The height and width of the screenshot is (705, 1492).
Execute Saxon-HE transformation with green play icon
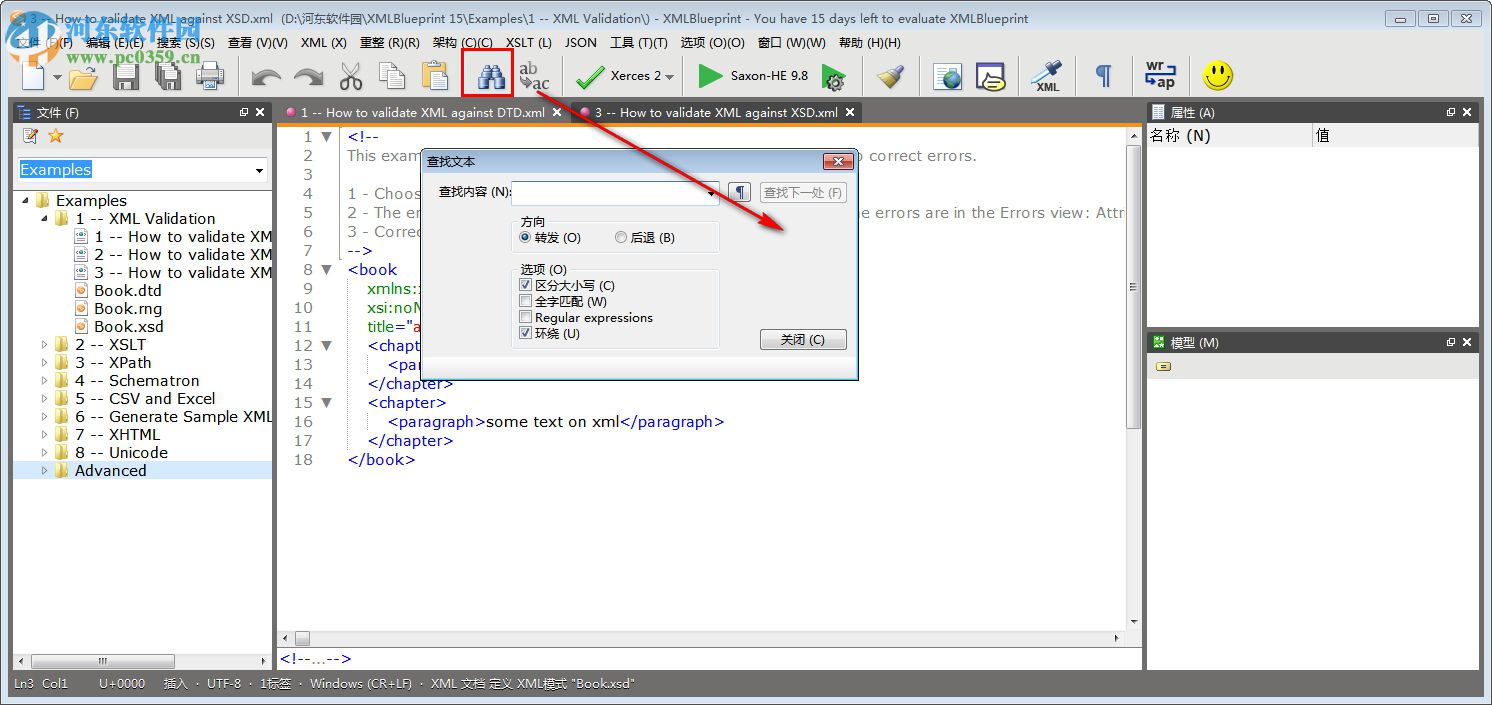[710, 75]
